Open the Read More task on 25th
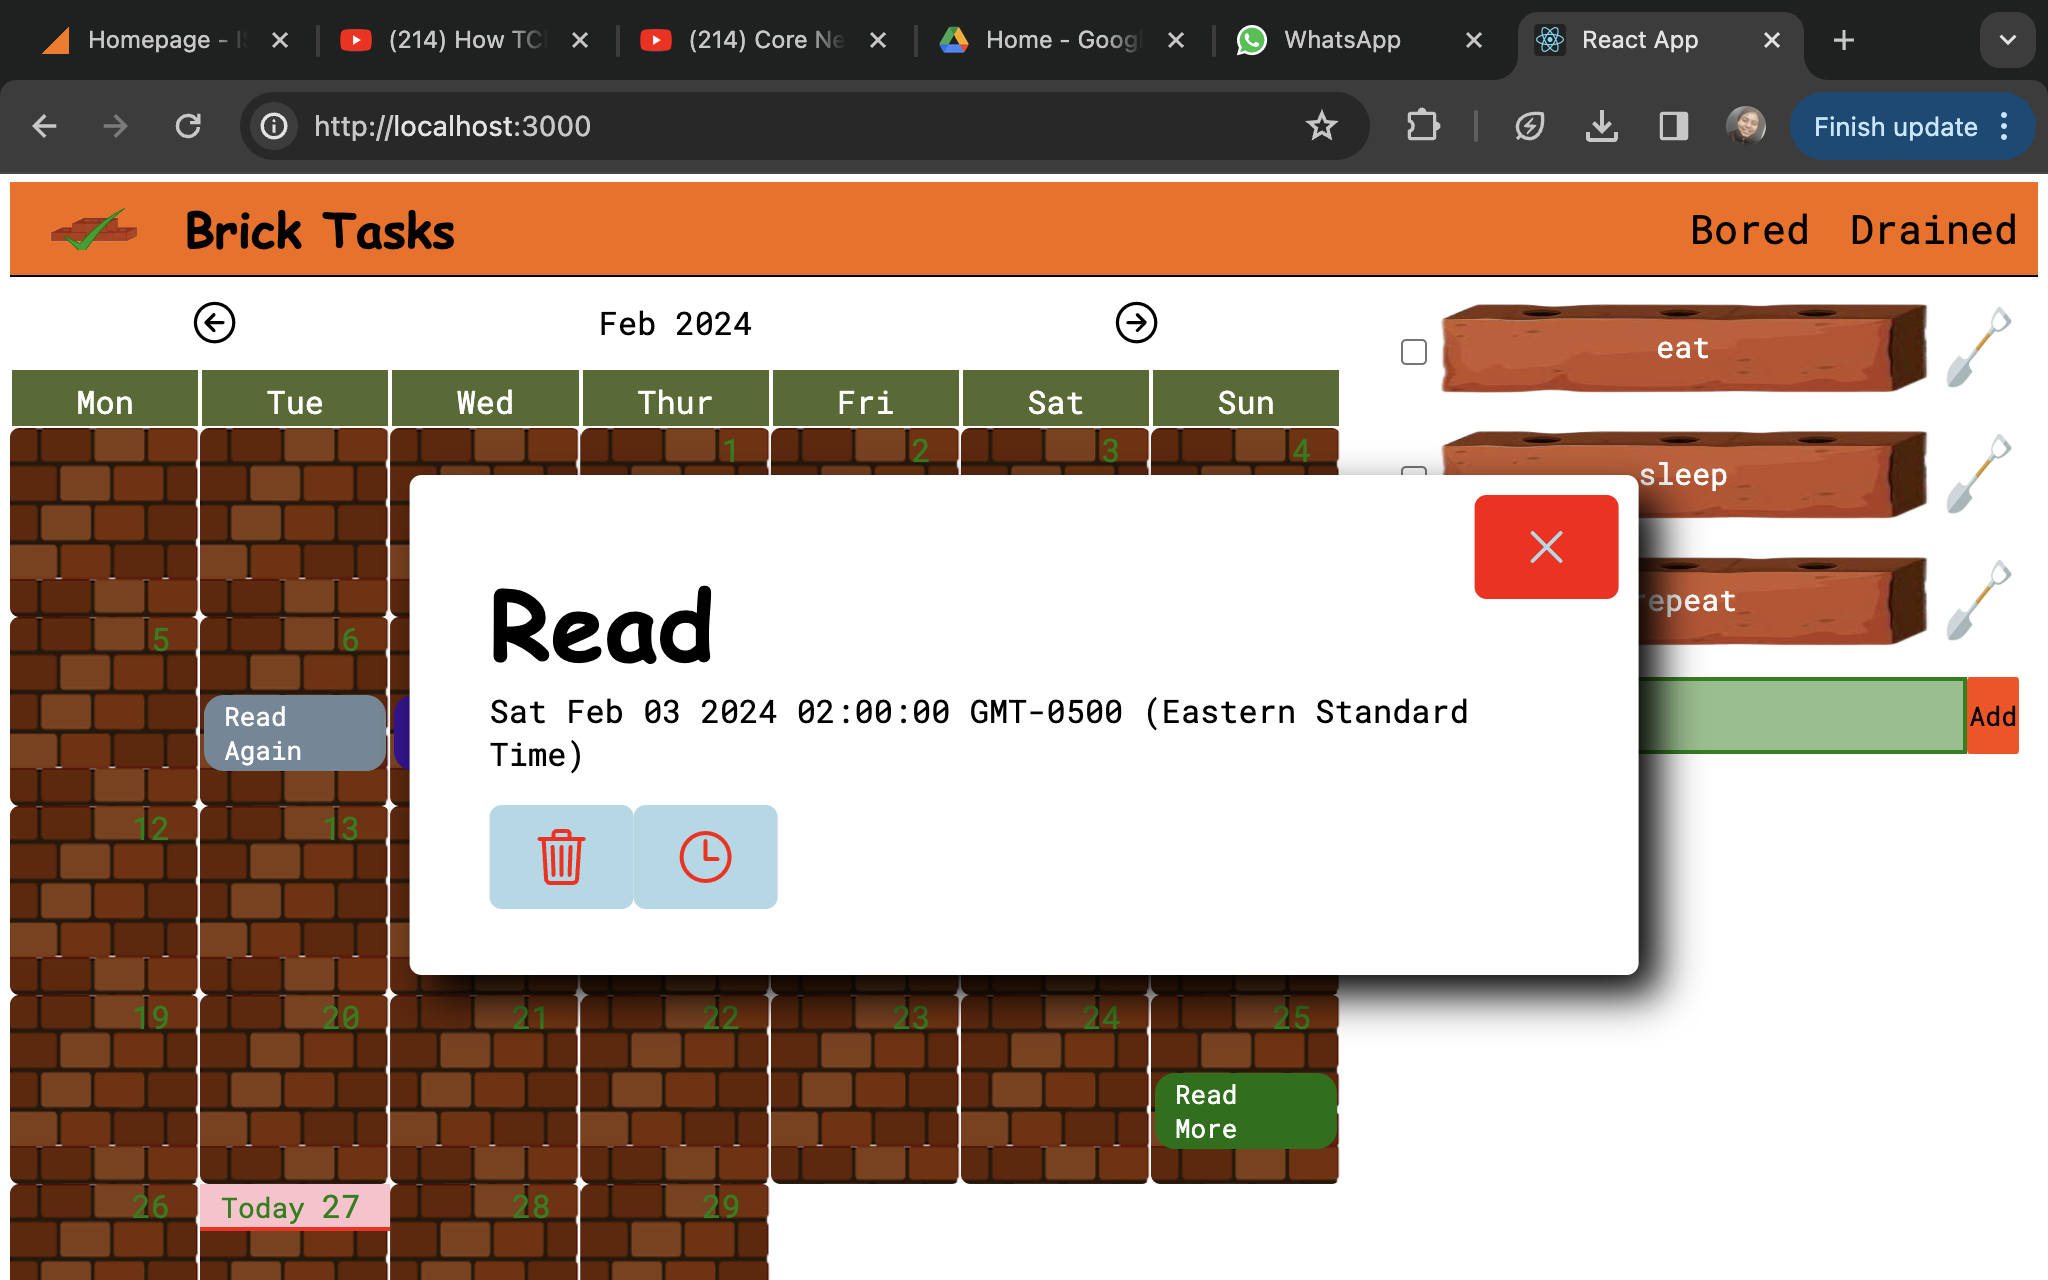Screen dimensions: 2048x1280 [1245, 1111]
